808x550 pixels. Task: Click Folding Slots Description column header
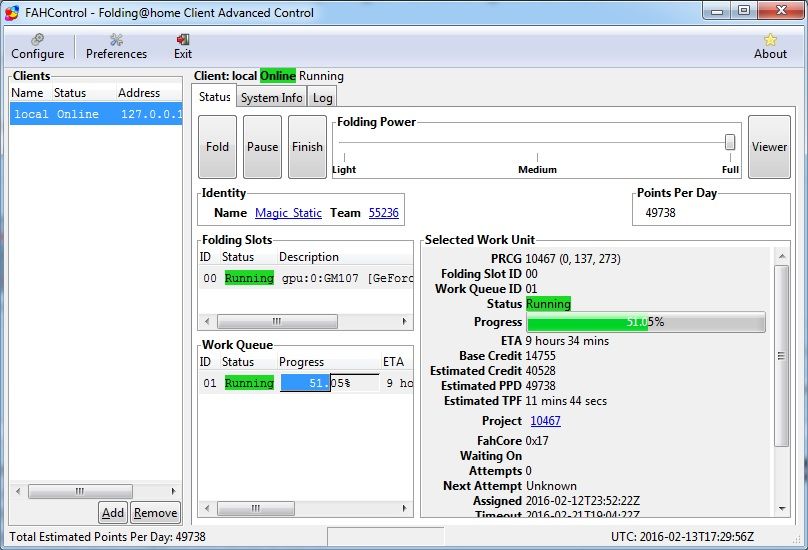(345, 257)
